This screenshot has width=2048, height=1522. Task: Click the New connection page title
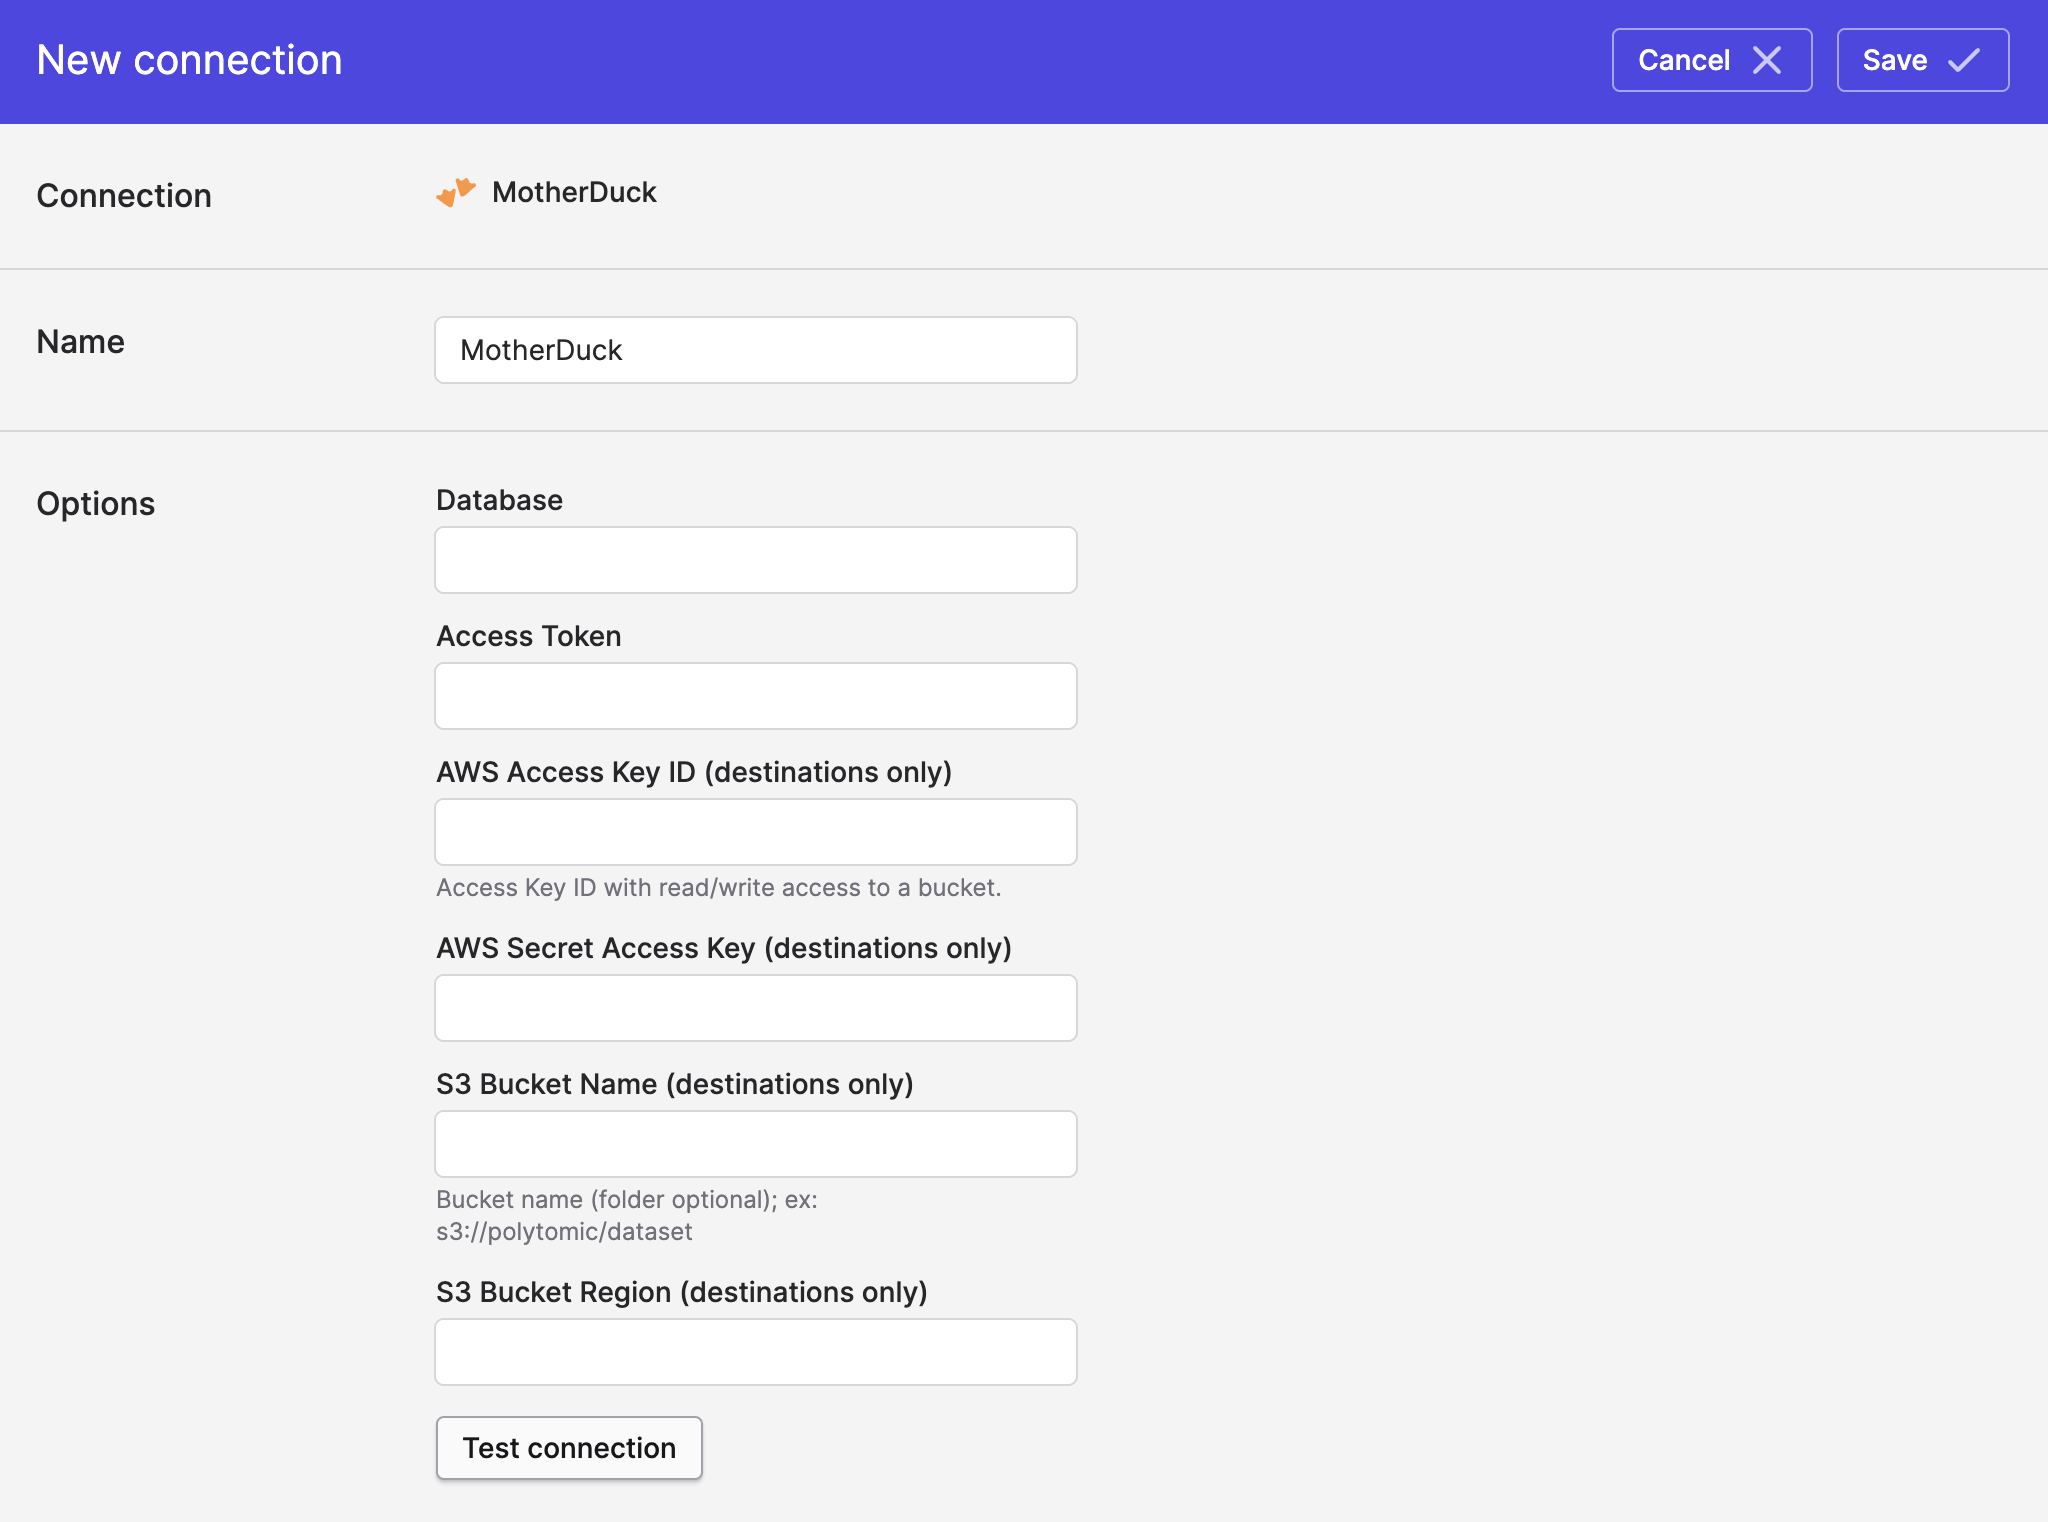coord(189,60)
